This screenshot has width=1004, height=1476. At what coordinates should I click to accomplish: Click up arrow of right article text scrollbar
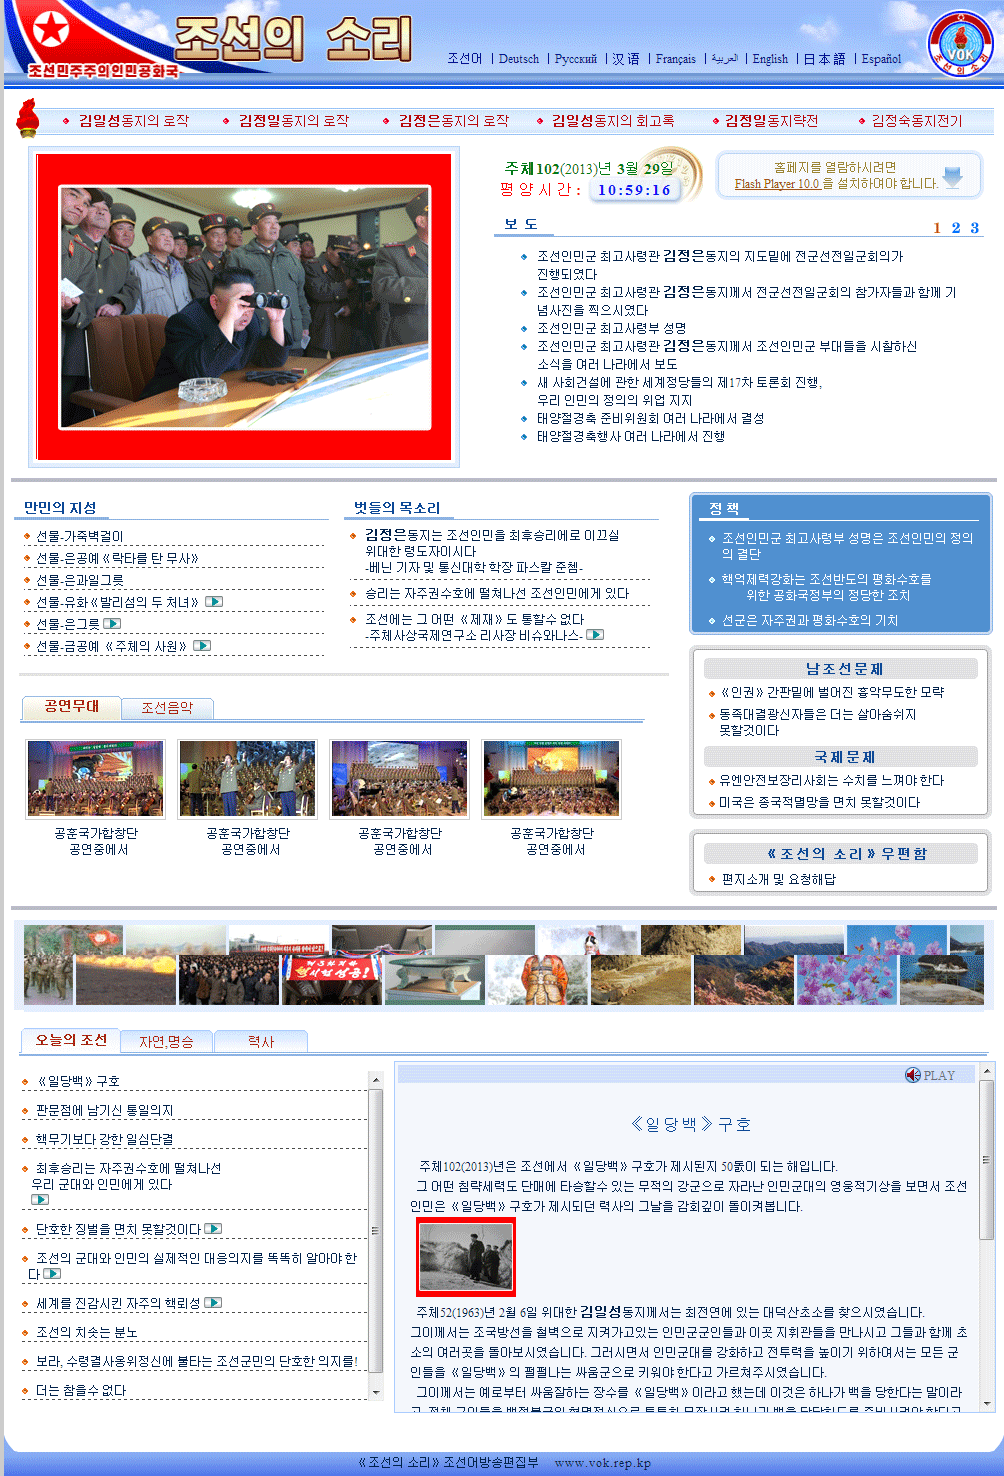click(987, 1072)
